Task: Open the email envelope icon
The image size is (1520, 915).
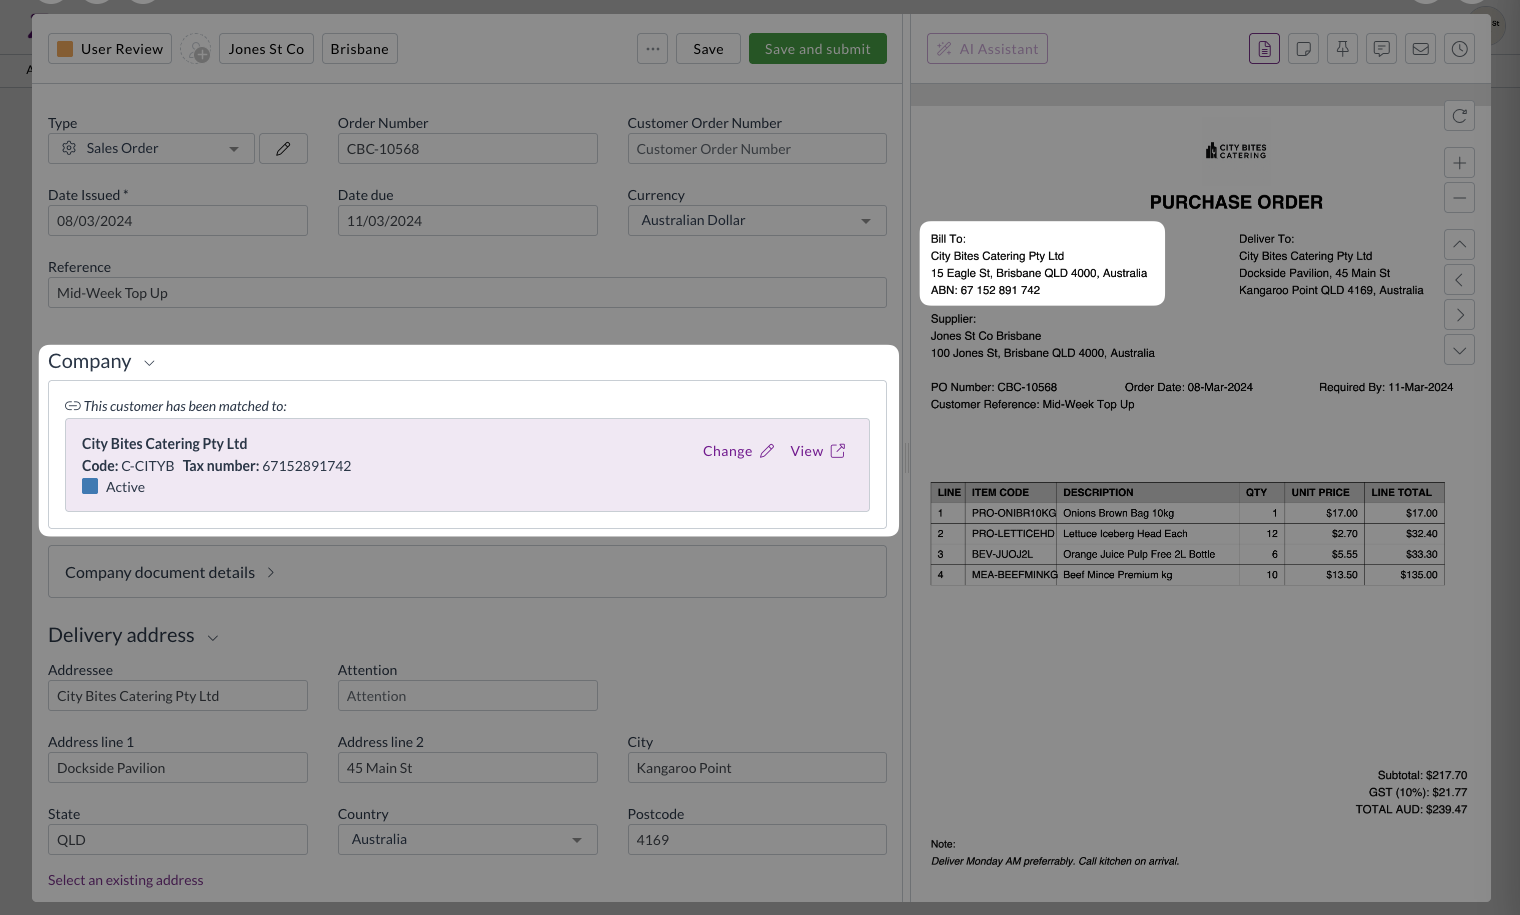Action: click(1420, 49)
